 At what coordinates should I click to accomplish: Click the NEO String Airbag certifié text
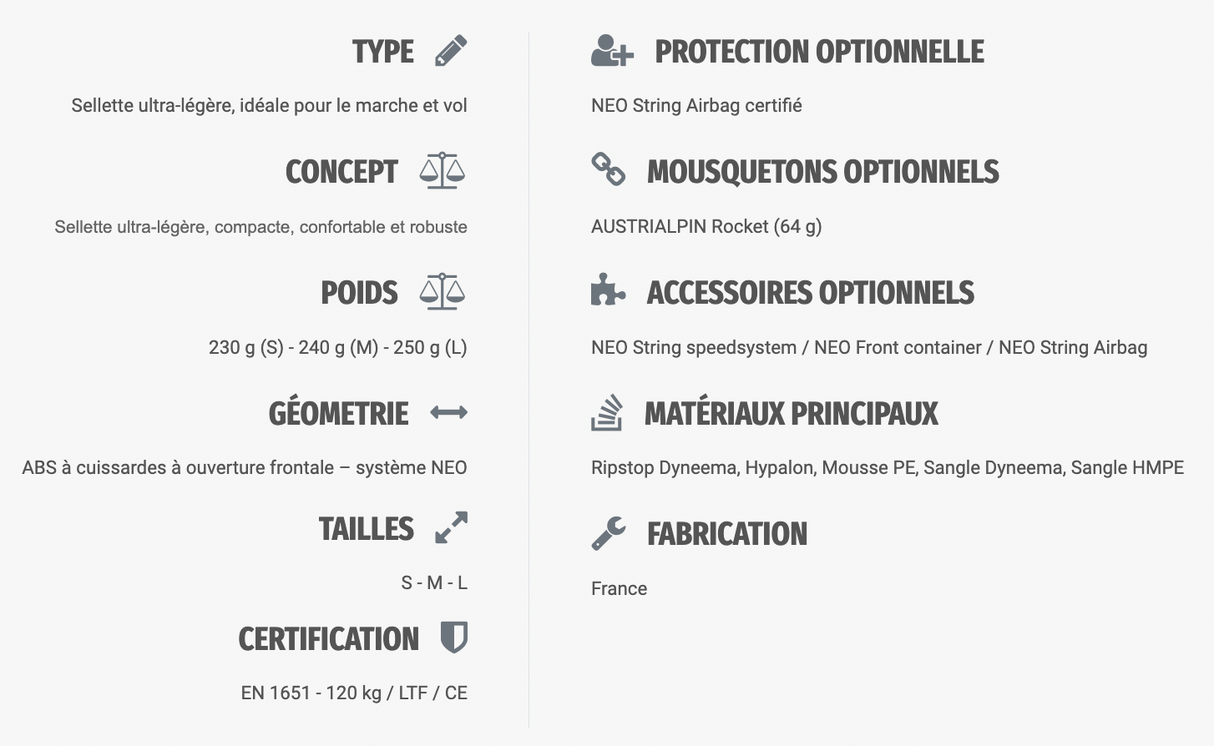pos(696,105)
